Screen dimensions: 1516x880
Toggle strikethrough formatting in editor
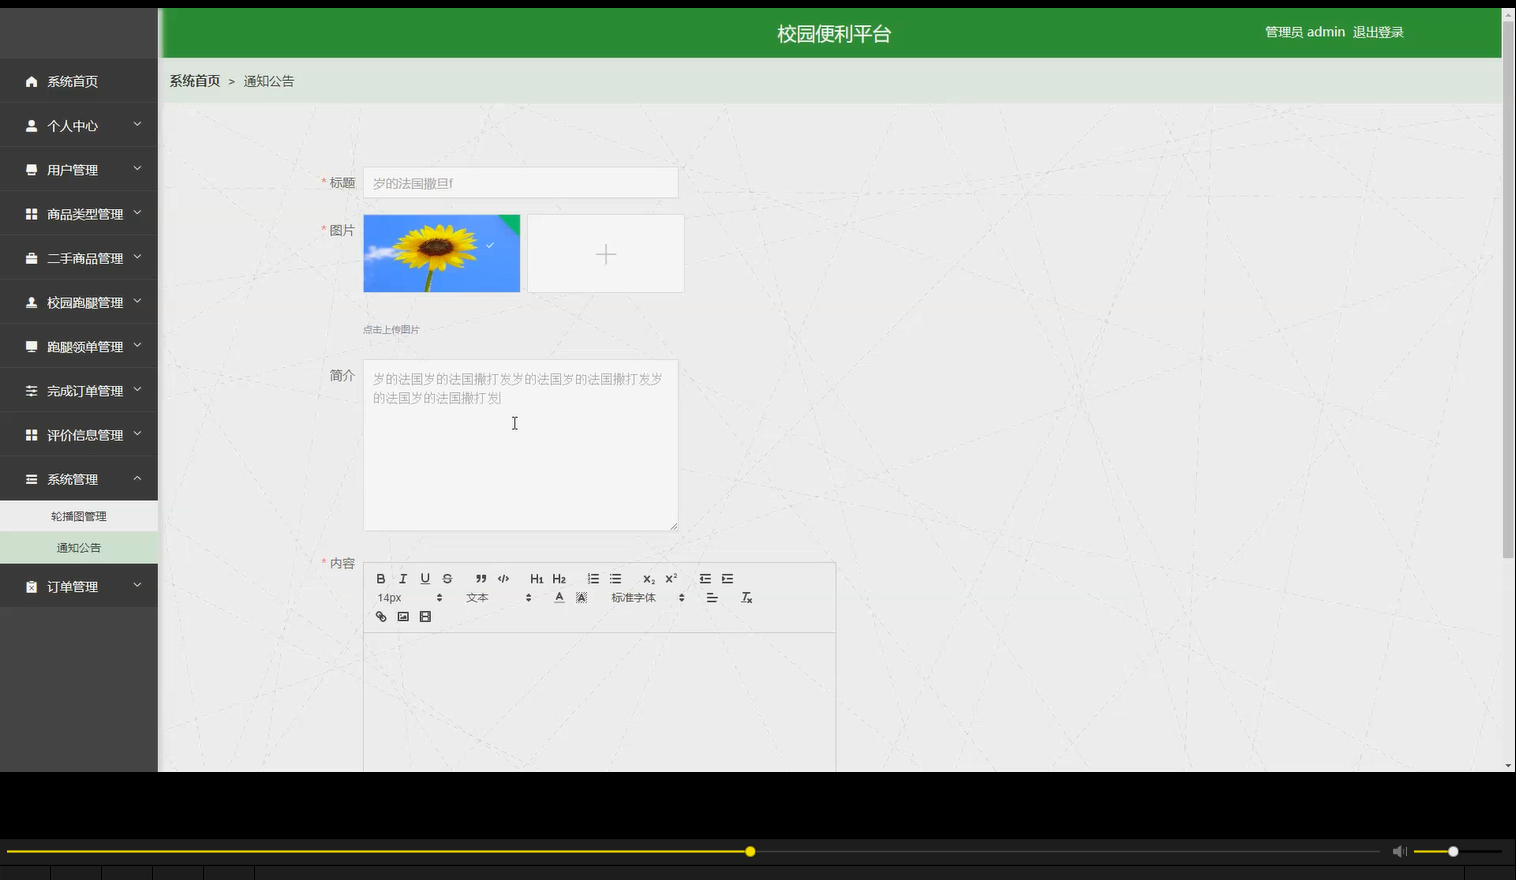447,579
